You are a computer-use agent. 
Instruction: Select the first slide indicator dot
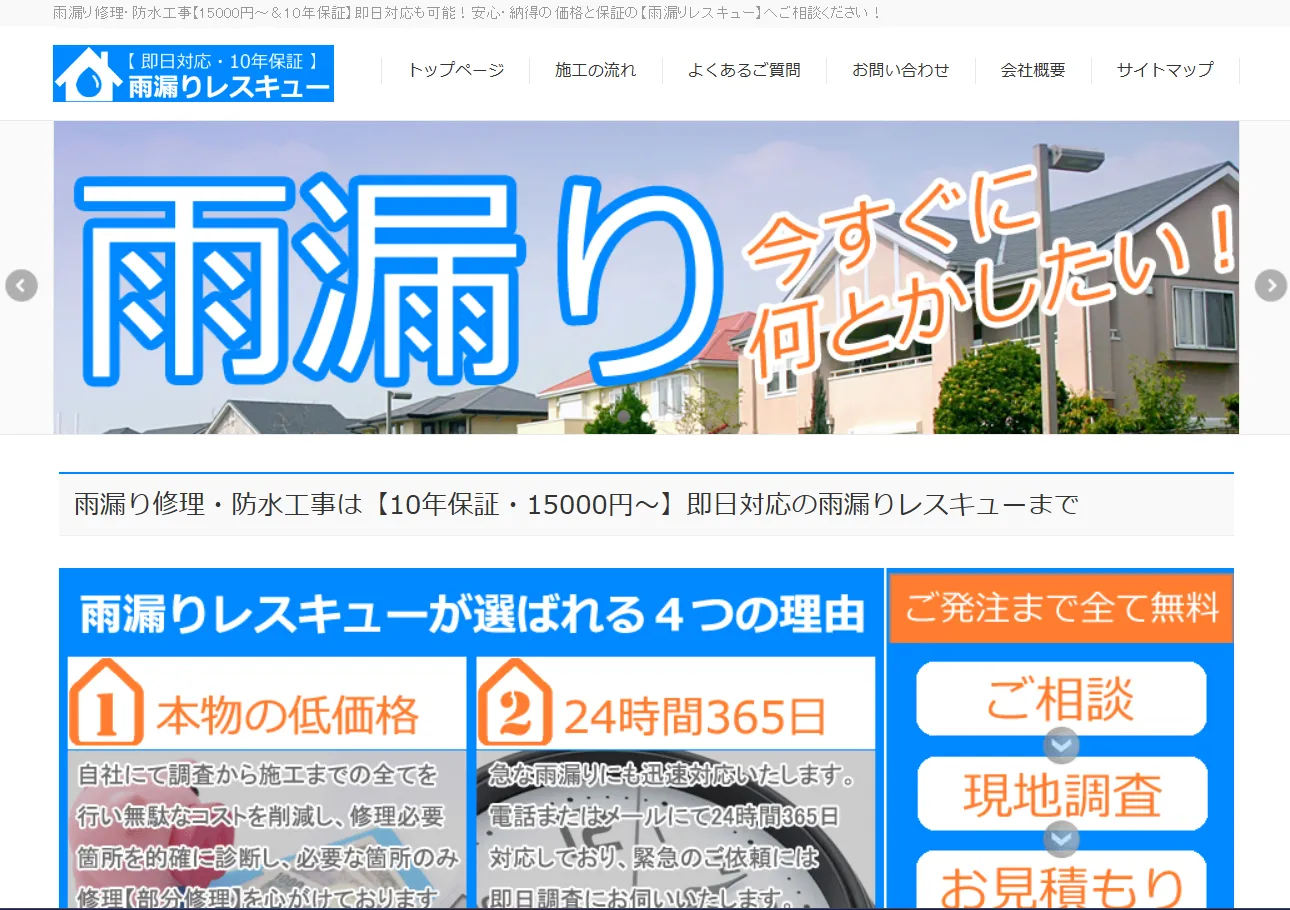pyautogui.click(x=624, y=416)
